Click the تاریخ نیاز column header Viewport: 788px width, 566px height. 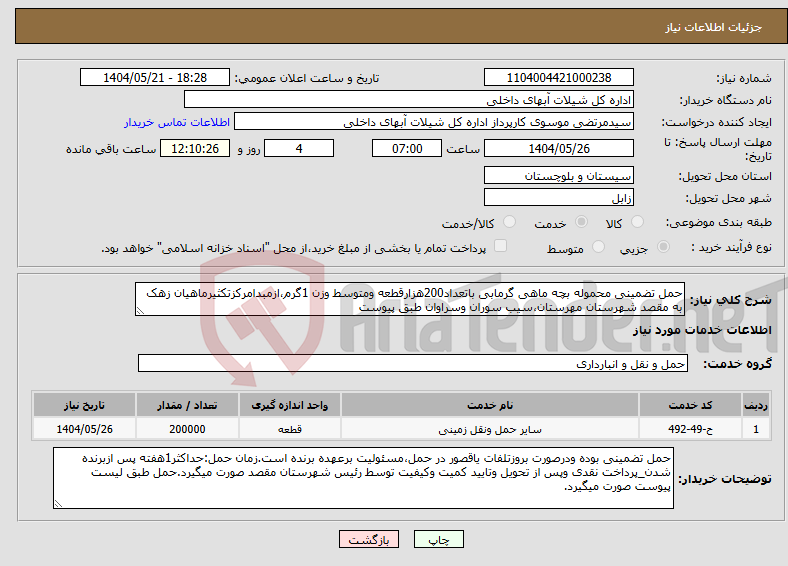(84, 405)
